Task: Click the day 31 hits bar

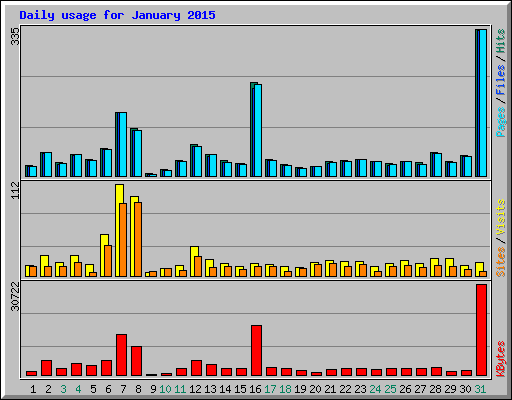Action: point(481,103)
